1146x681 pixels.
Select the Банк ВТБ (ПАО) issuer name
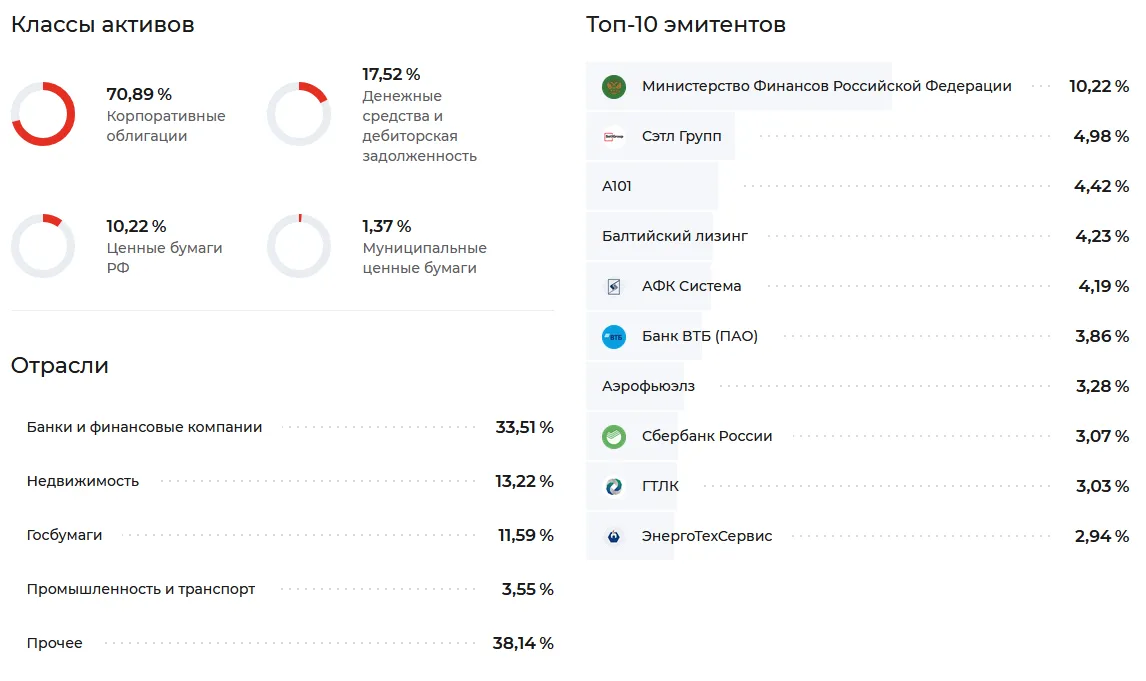tap(699, 336)
